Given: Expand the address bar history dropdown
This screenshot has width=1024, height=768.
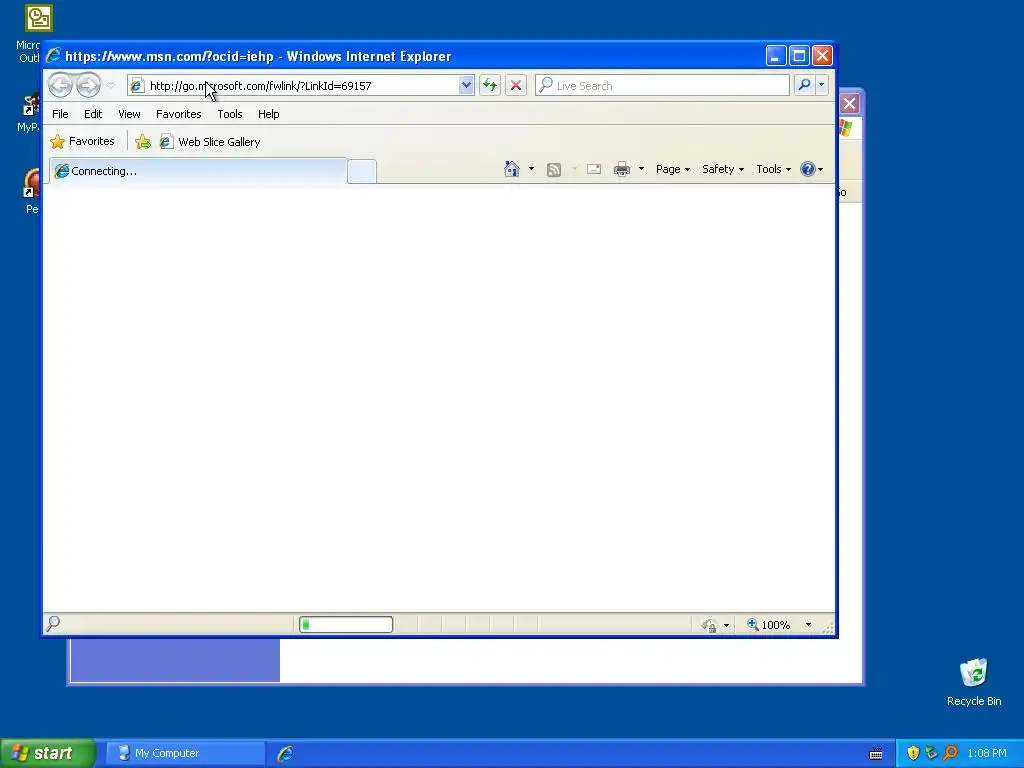Looking at the screenshot, I should point(466,86).
